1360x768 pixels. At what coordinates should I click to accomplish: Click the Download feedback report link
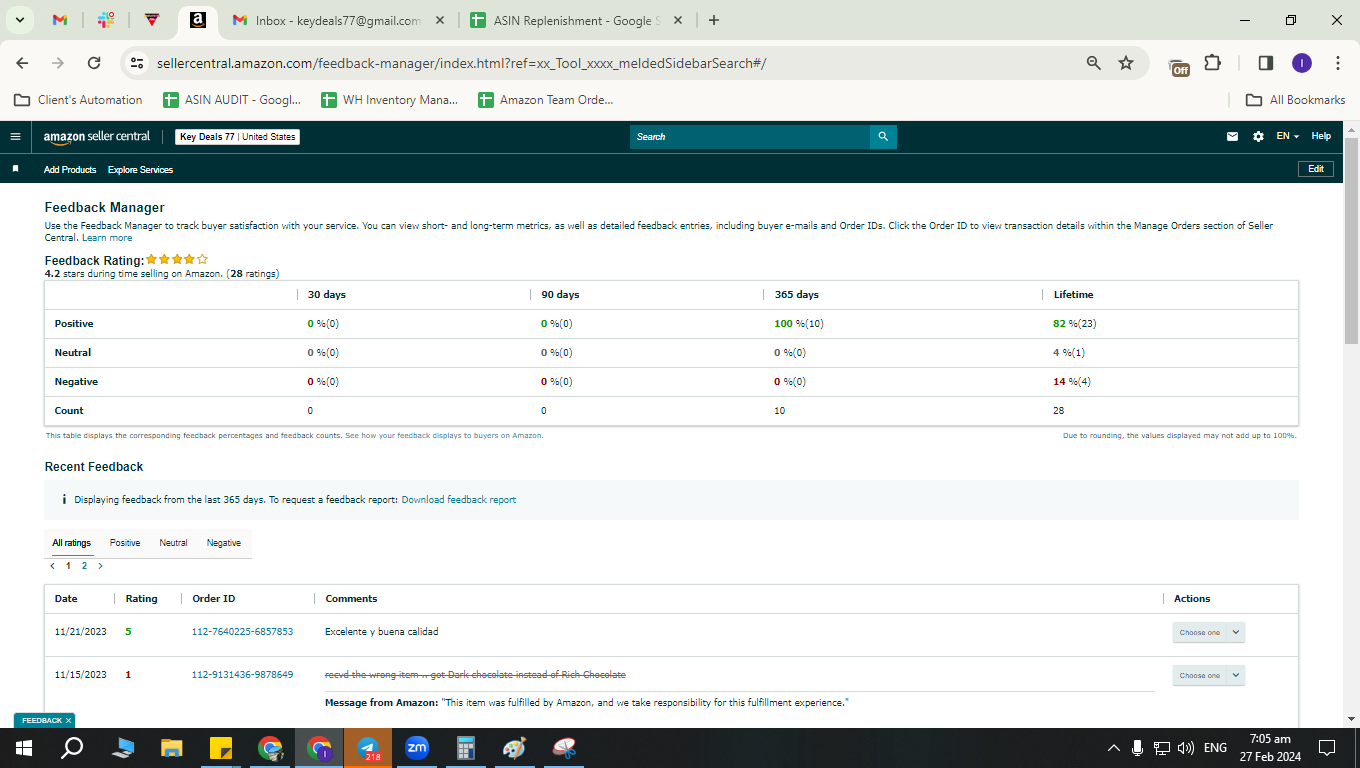pos(459,499)
